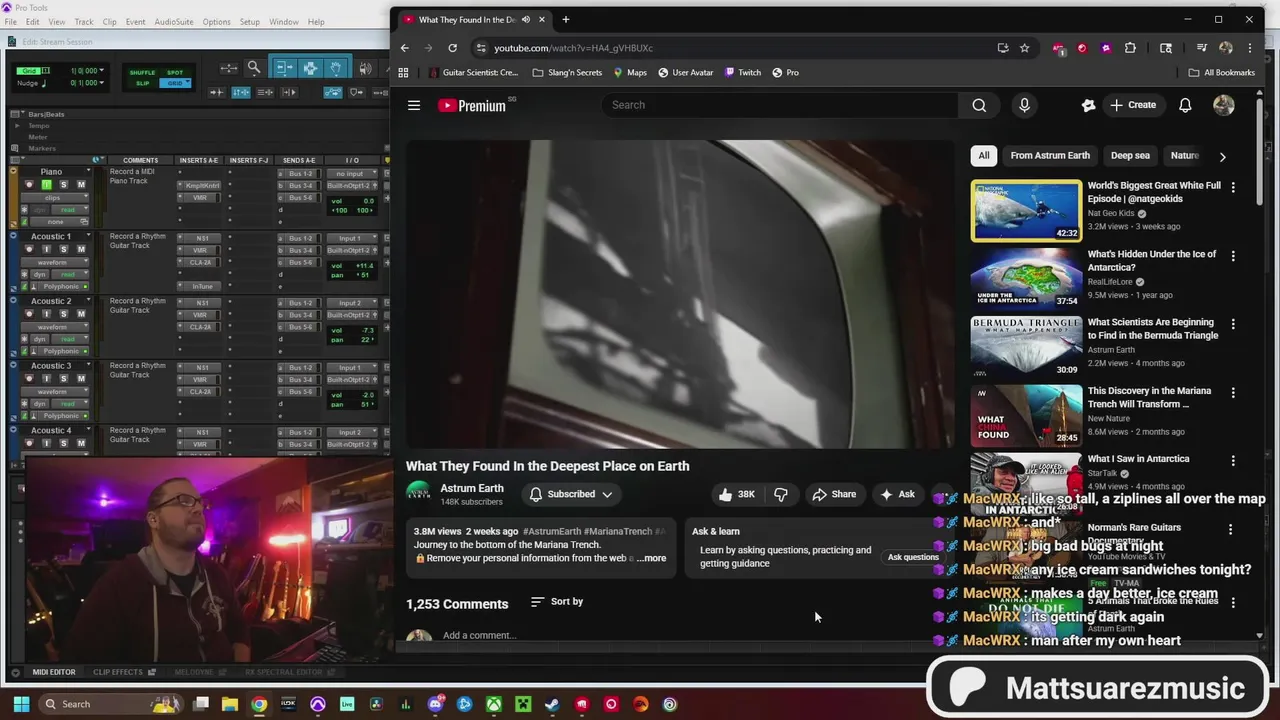Mute the Piano track
The width and height of the screenshot is (1280, 720).
point(81,184)
